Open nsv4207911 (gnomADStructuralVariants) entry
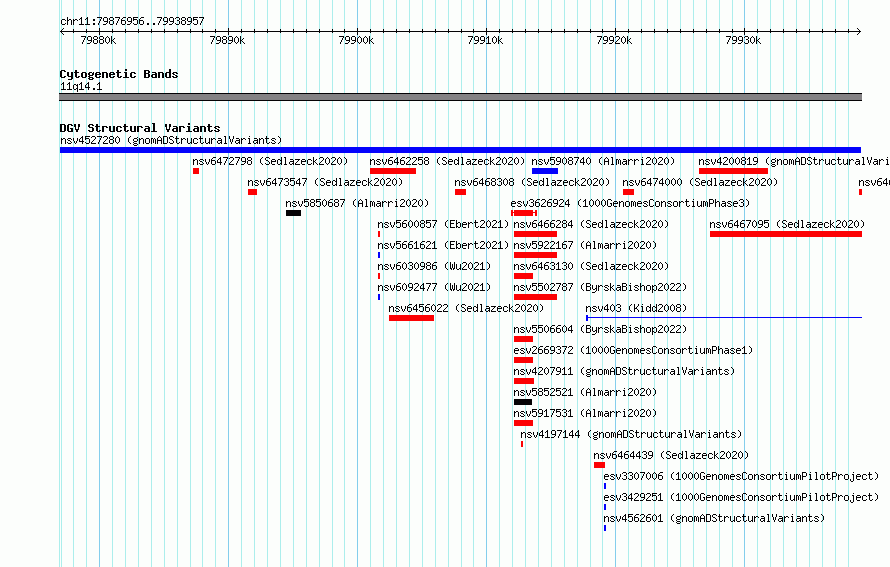This screenshot has height=567, width=890. click(624, 371)
